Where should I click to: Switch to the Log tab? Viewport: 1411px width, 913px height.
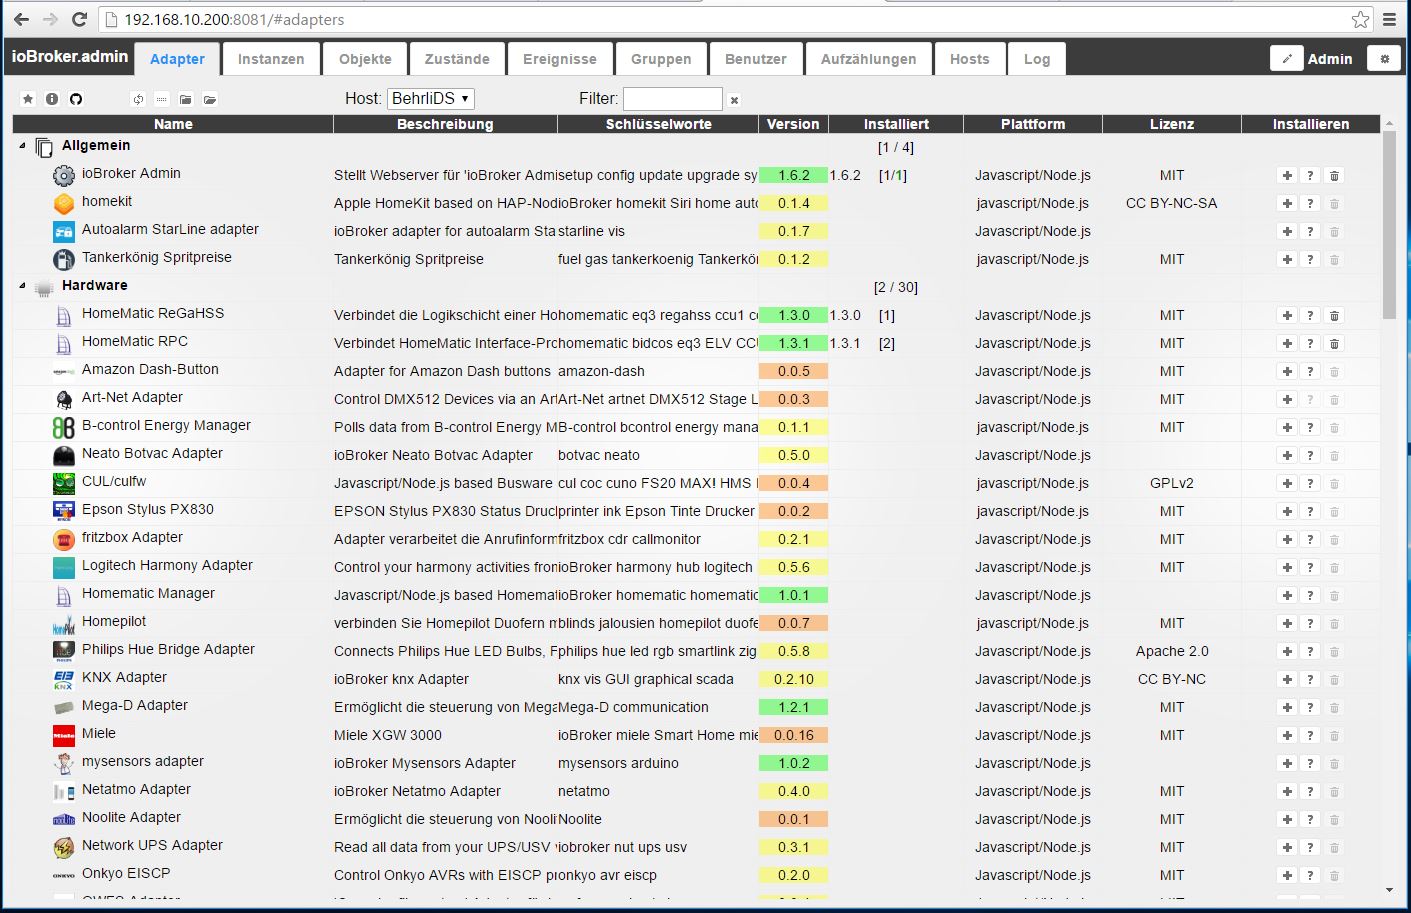click(1037, 59)
